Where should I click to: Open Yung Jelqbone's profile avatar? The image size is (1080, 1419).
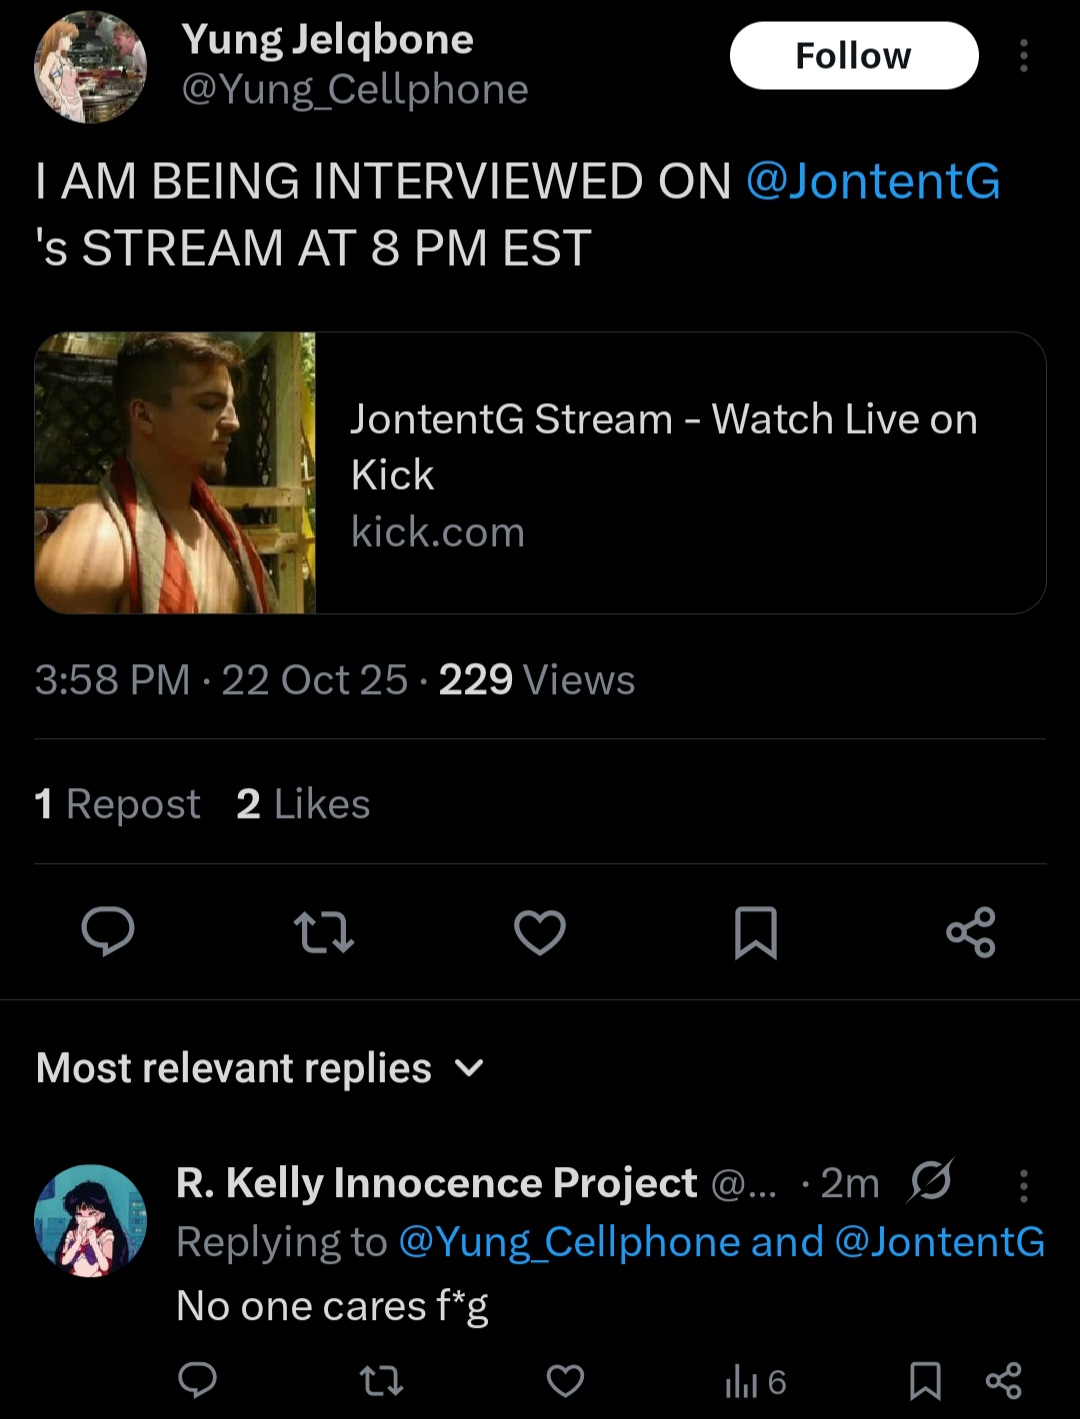click(x=90, y=68)
